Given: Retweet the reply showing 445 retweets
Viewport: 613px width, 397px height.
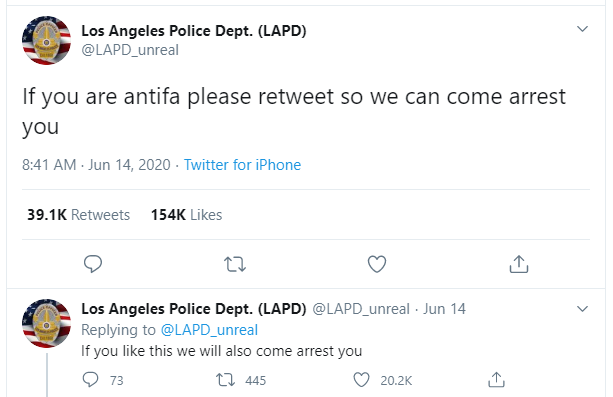Looking at the screenshot, I should [226, 380].
